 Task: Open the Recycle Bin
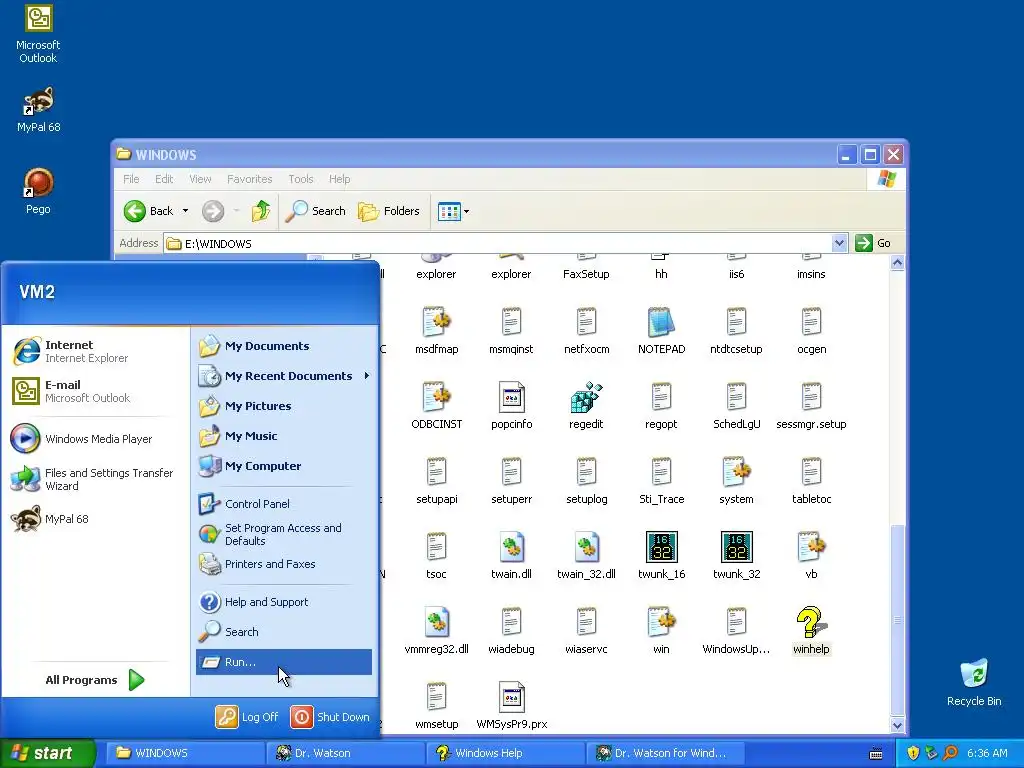[x=974, y=682]
